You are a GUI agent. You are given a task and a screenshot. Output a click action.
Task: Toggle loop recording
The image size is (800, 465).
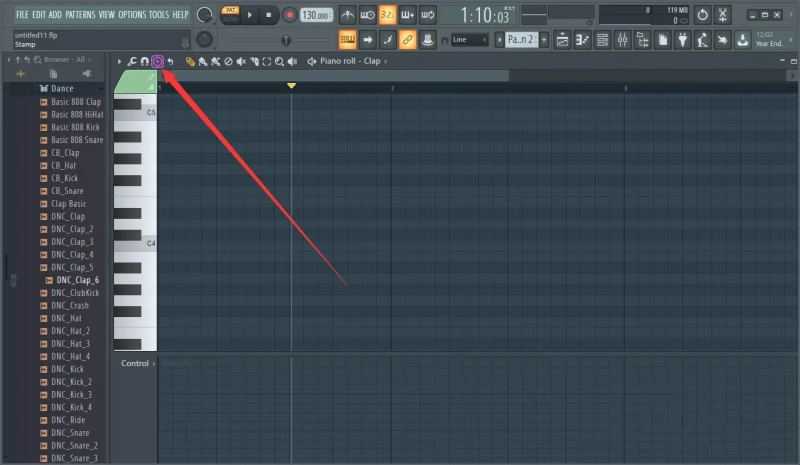coord(428,15)
